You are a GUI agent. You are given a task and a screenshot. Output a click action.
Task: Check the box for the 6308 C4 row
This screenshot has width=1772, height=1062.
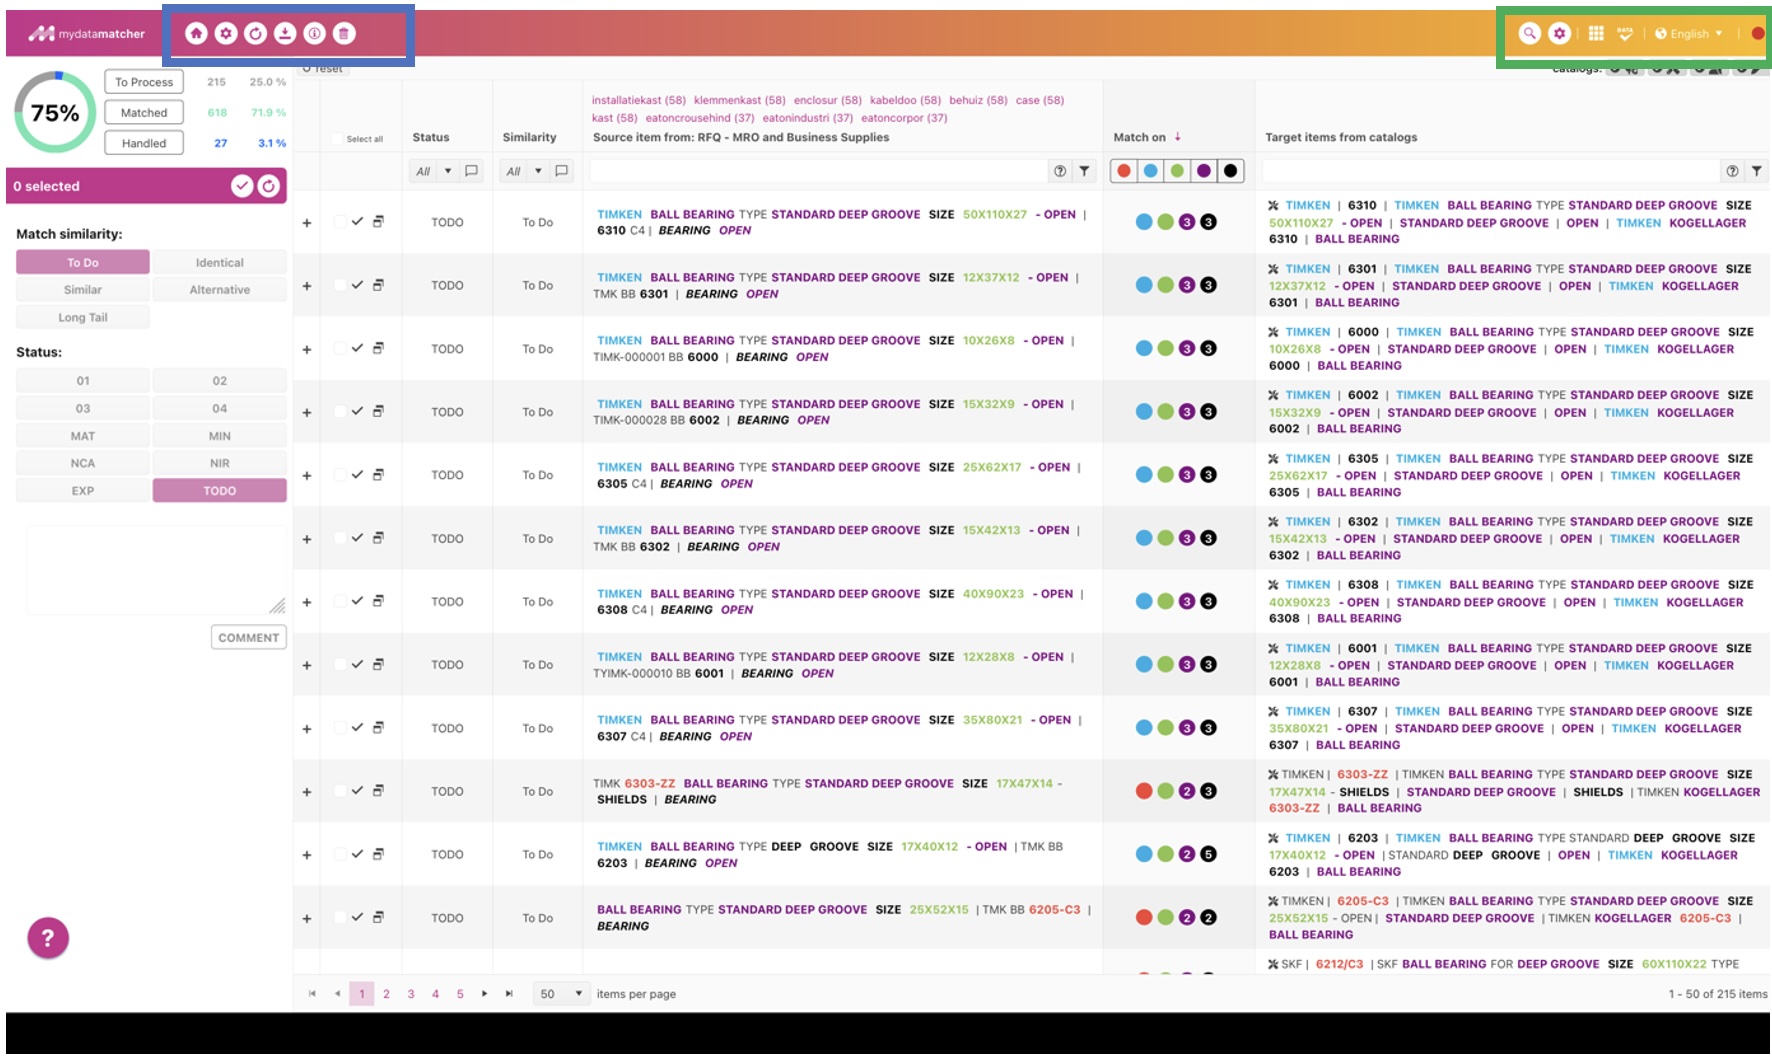tap(340, 601)
